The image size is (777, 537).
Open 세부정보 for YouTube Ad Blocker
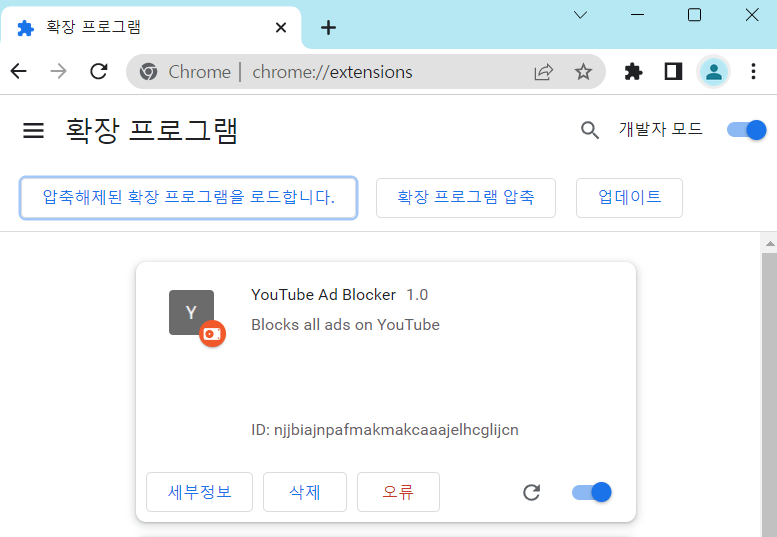coord(199,492)
